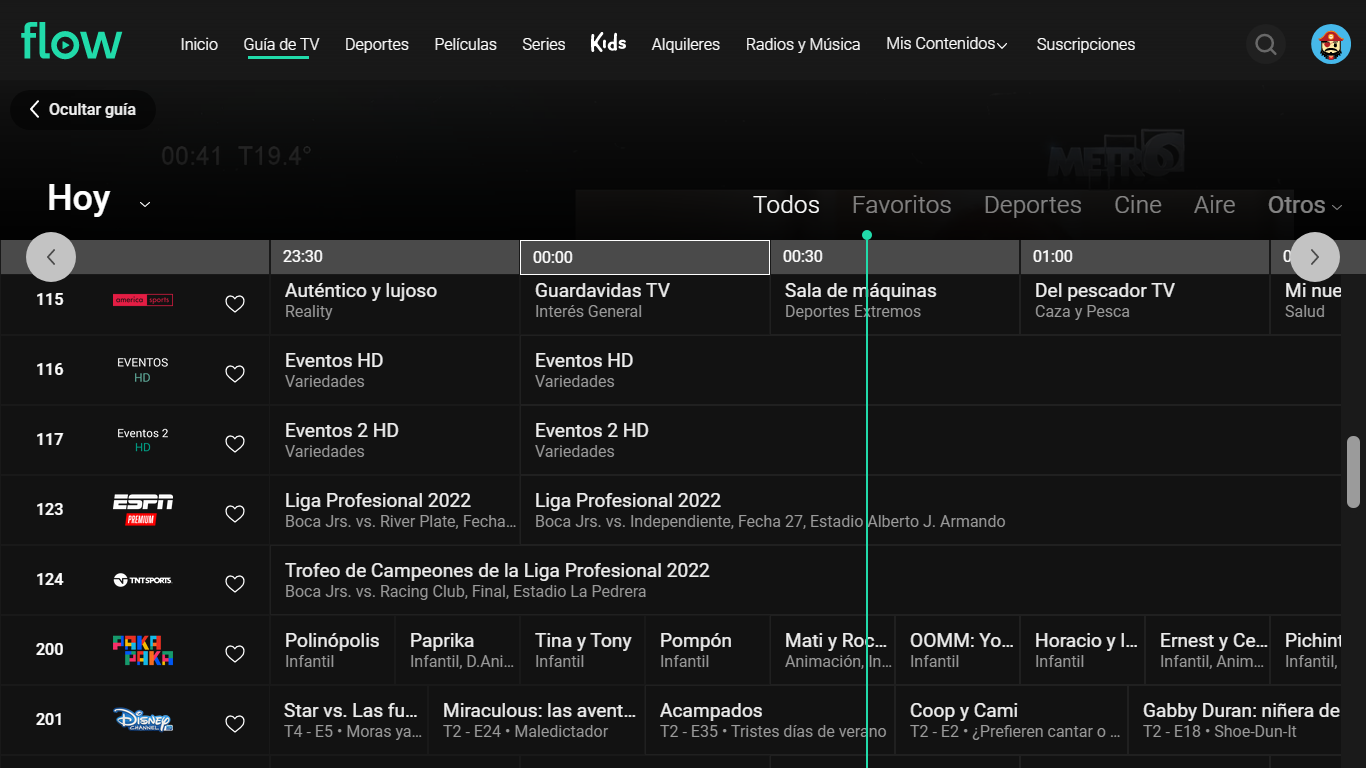
Task: Expand the Hoy day selector
Action: coord(99,199)
